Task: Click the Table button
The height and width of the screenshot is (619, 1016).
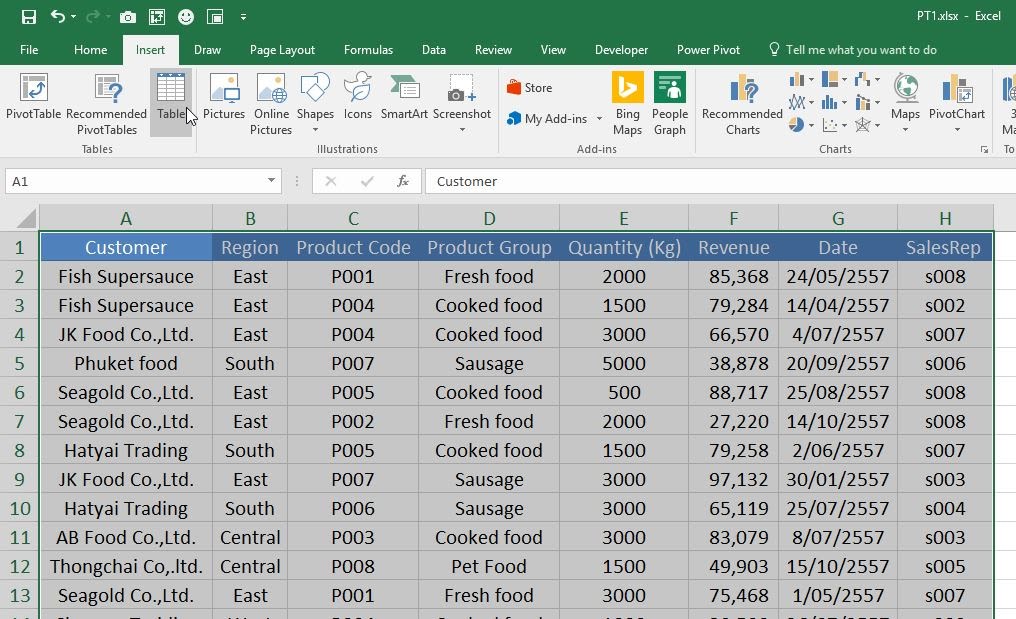Action: (171, 102)
